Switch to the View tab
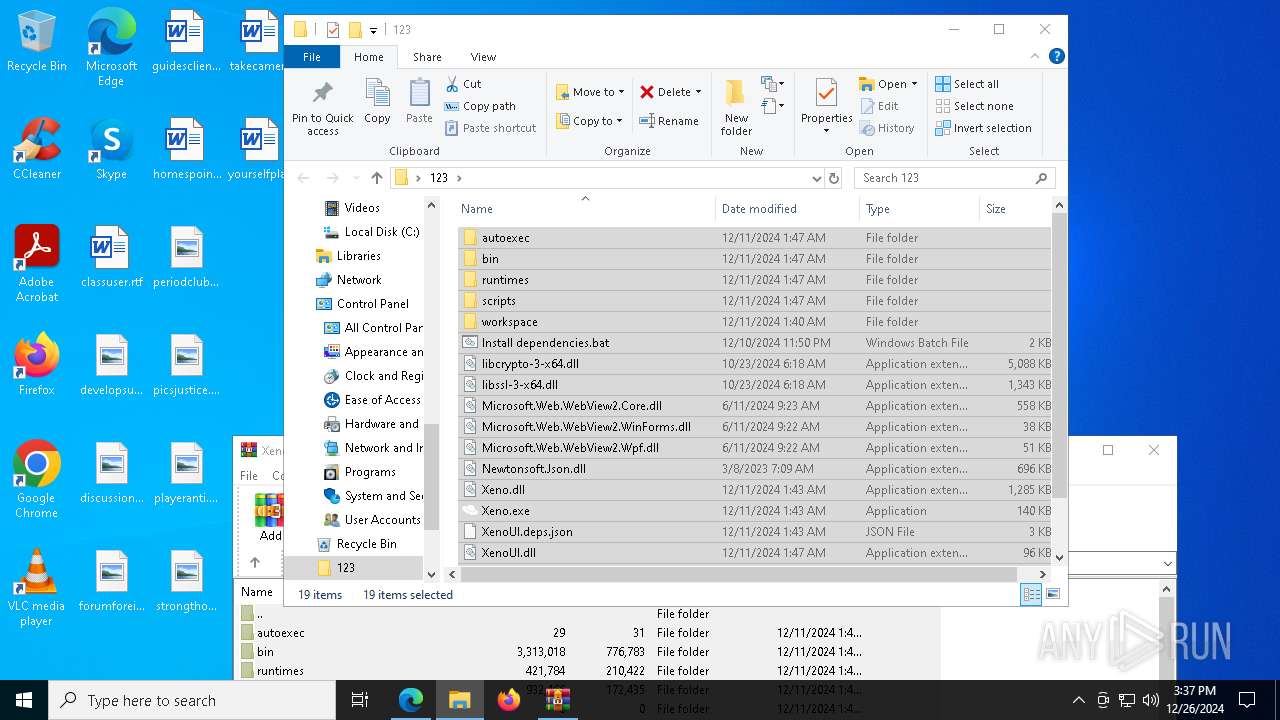This screenshot has height=720, width=1280. (483, 57)
